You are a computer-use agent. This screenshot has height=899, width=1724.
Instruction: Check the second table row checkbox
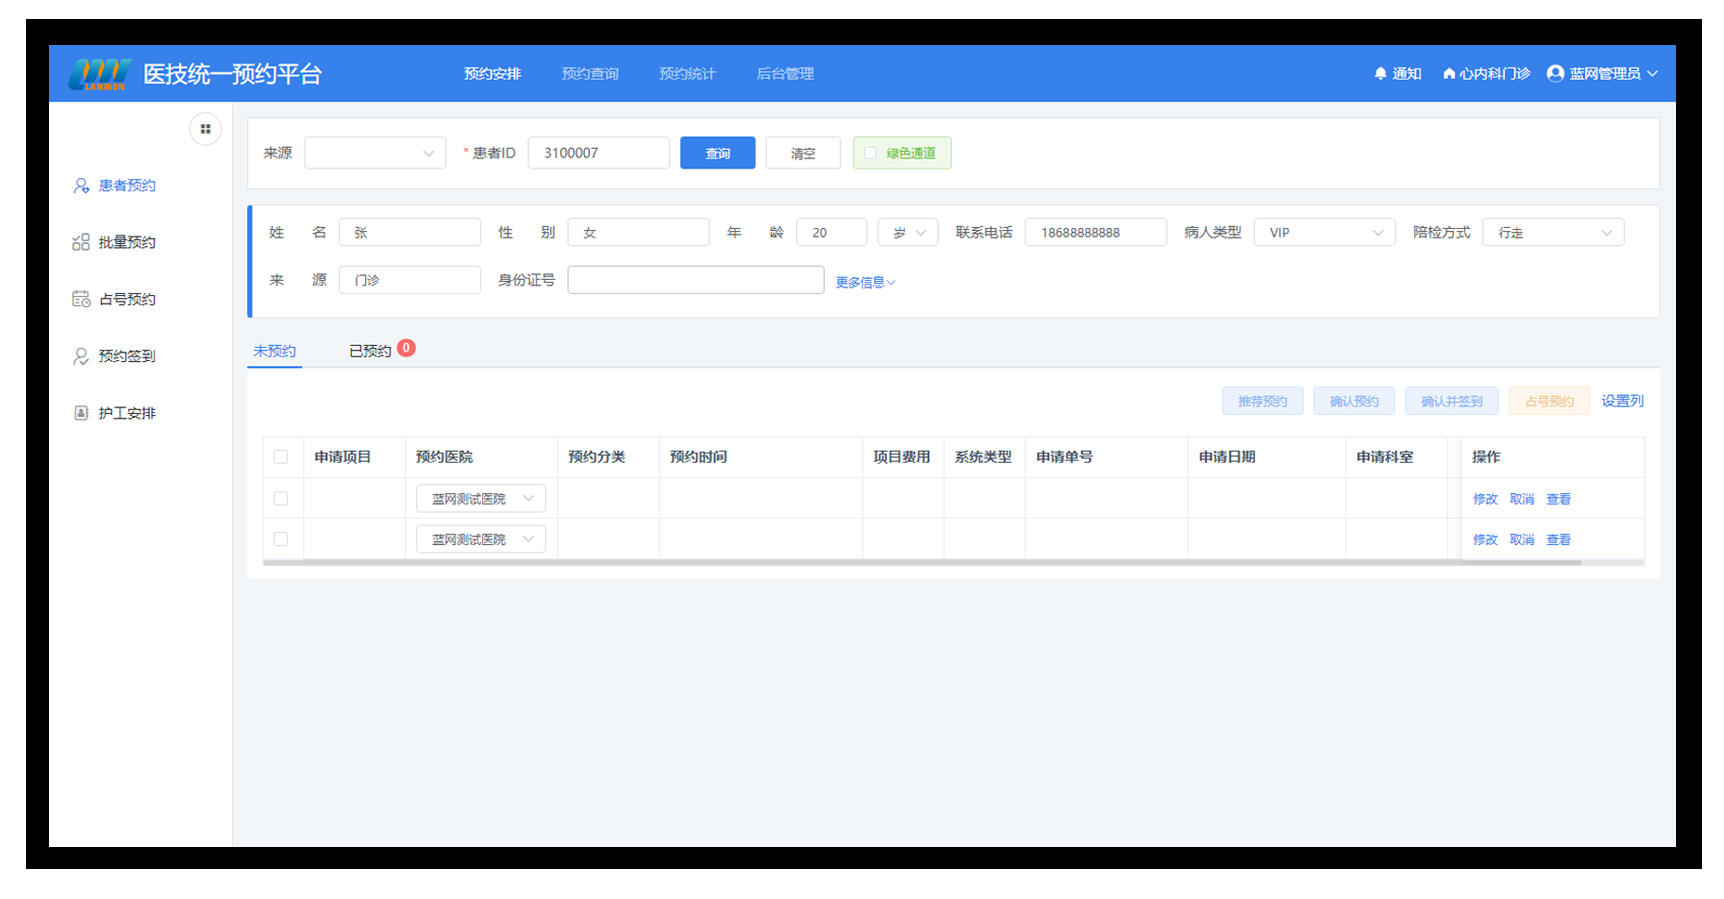tap(281, 539)
